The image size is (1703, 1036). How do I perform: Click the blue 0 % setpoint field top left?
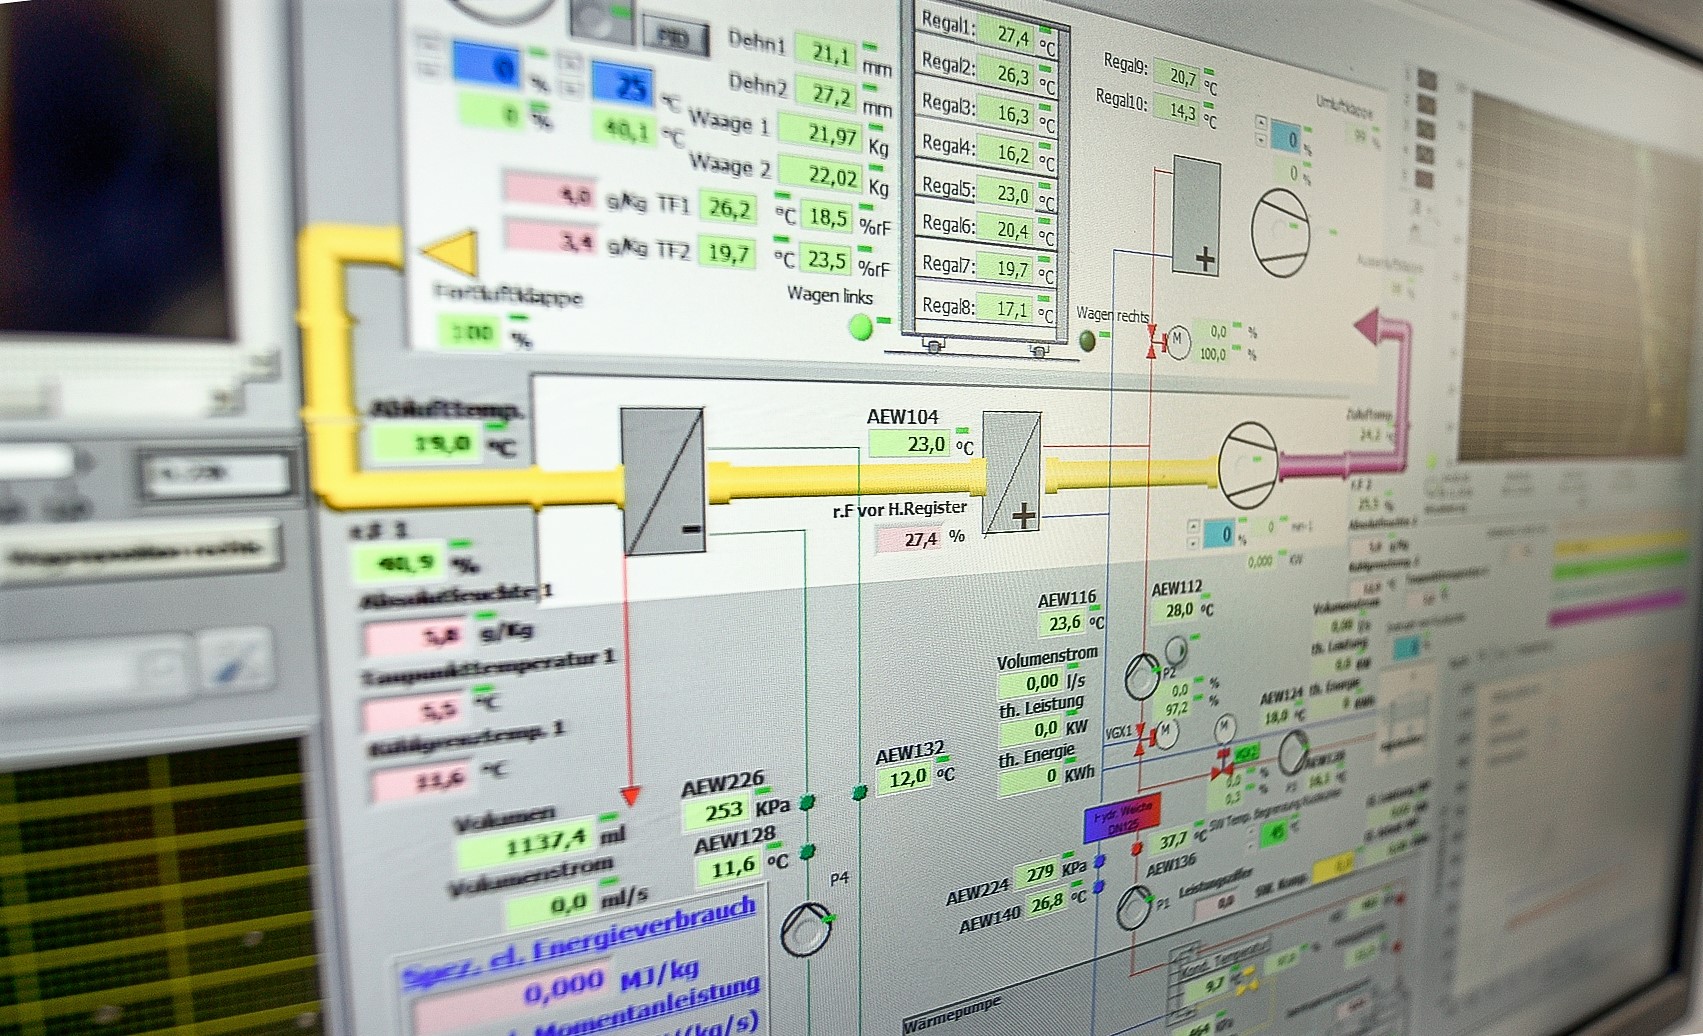point(487,65)
